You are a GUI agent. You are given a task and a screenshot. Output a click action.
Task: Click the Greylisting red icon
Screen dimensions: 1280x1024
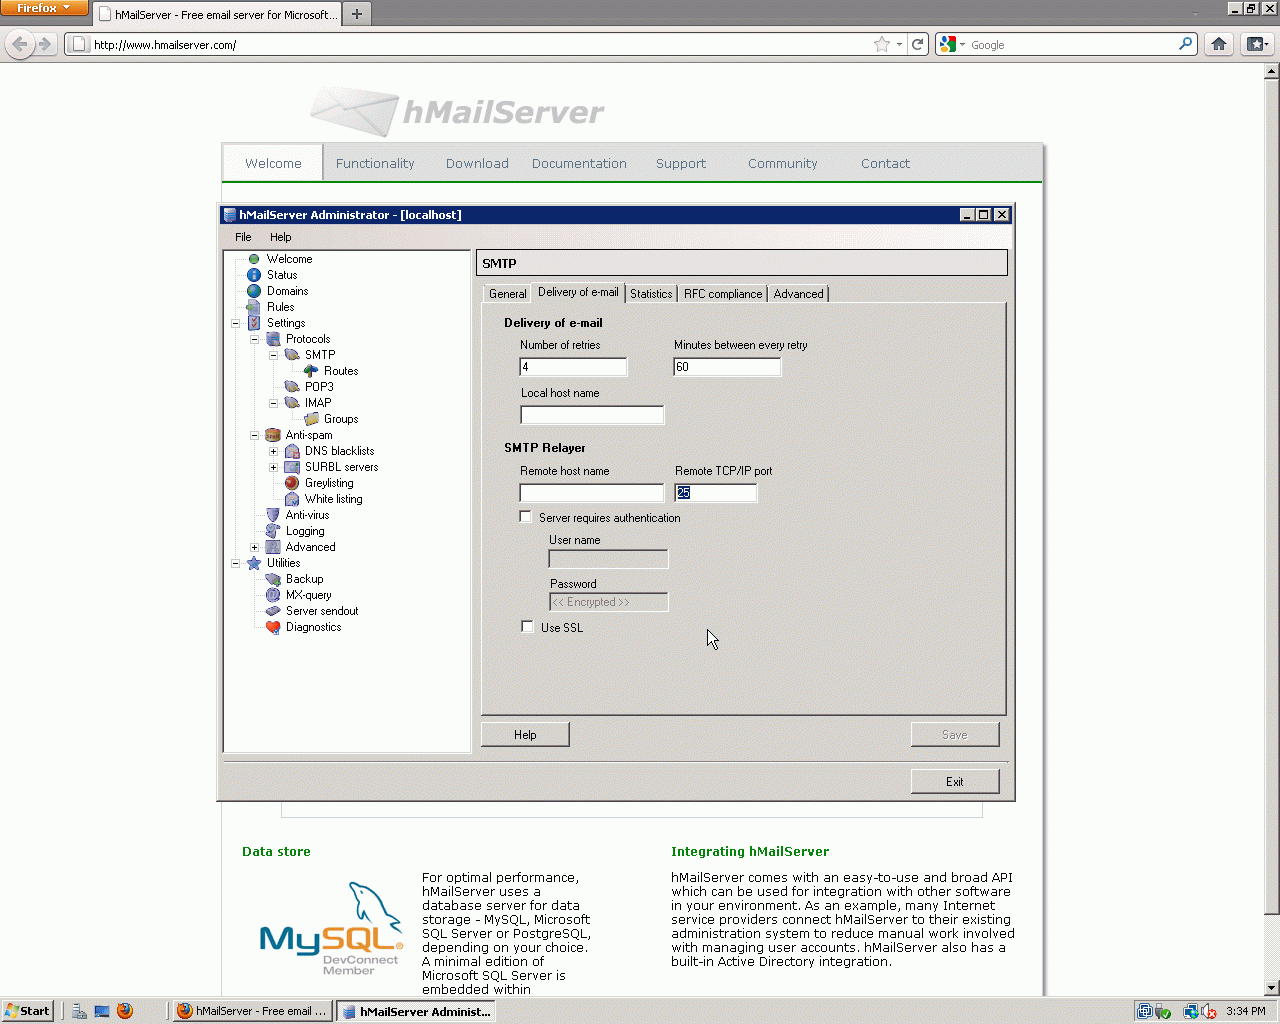click(x=292, y=483)
